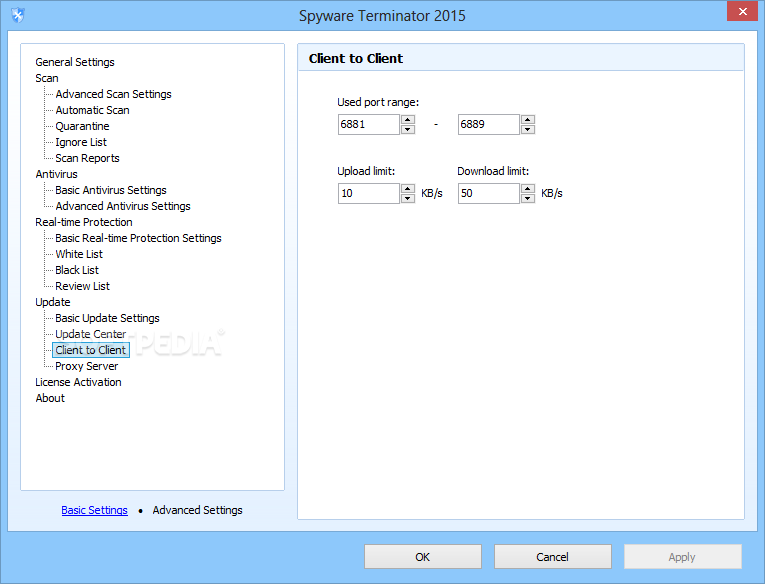Click the Advanced Settings label

(x=198, y=510)
